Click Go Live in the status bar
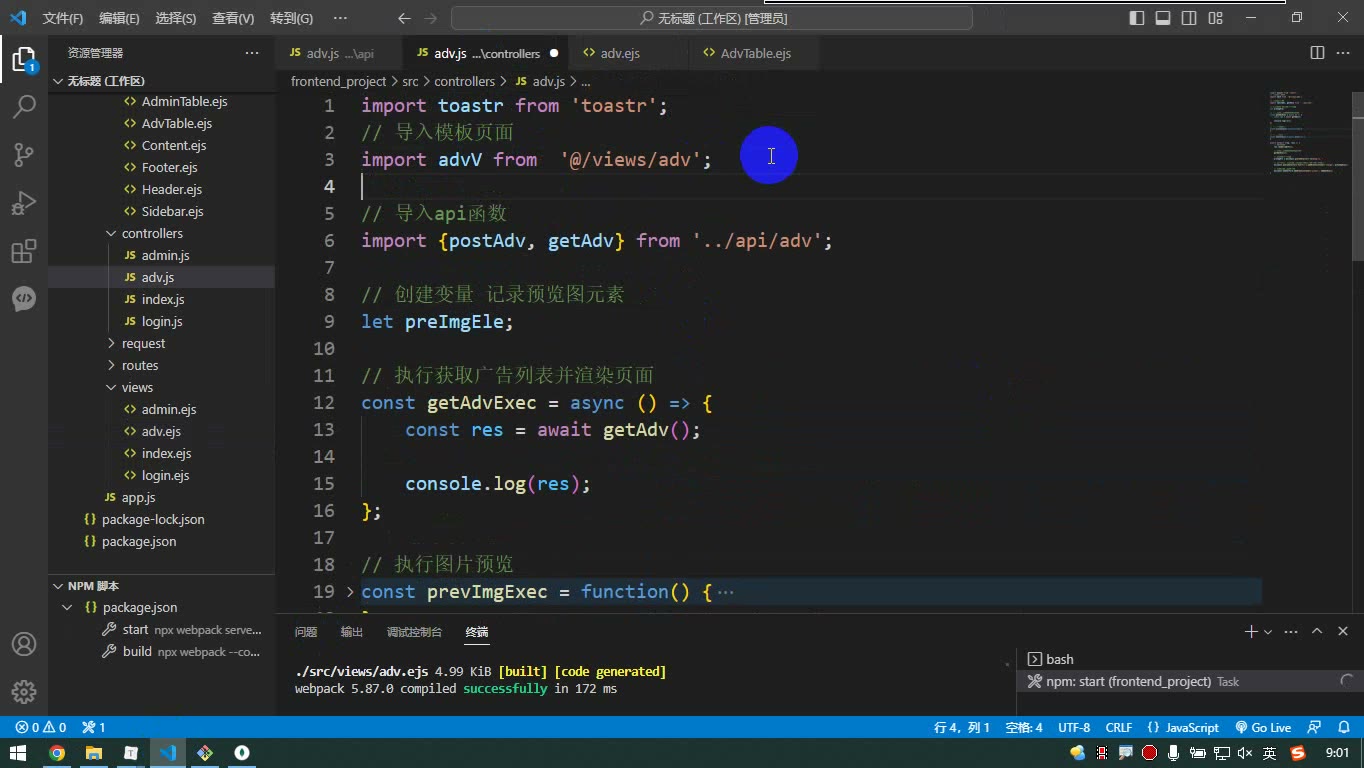 click(1263, 728)
